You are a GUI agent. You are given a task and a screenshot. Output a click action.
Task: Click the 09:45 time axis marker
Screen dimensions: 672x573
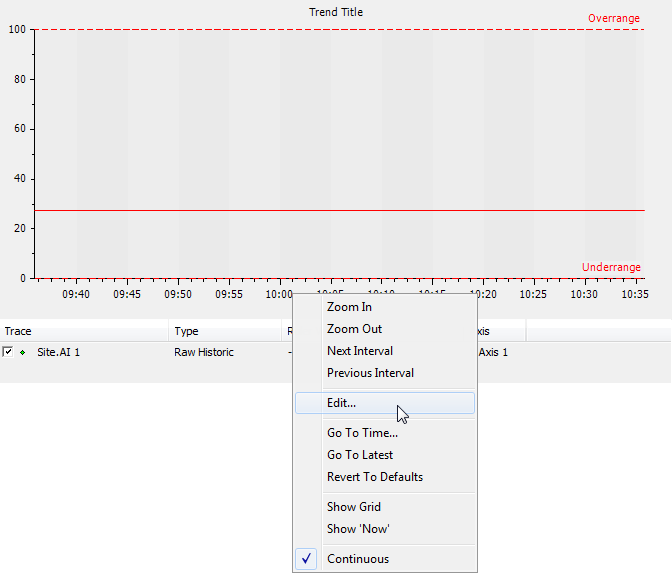(x=127, y=294)
